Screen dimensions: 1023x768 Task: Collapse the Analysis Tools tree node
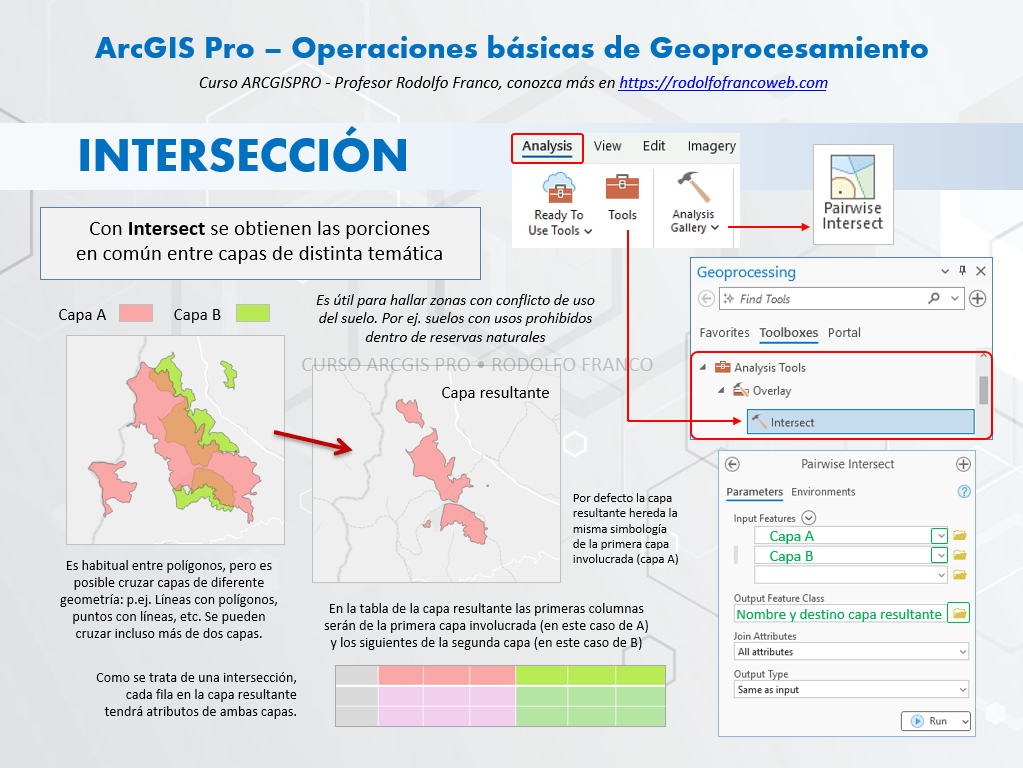point(702,368)
